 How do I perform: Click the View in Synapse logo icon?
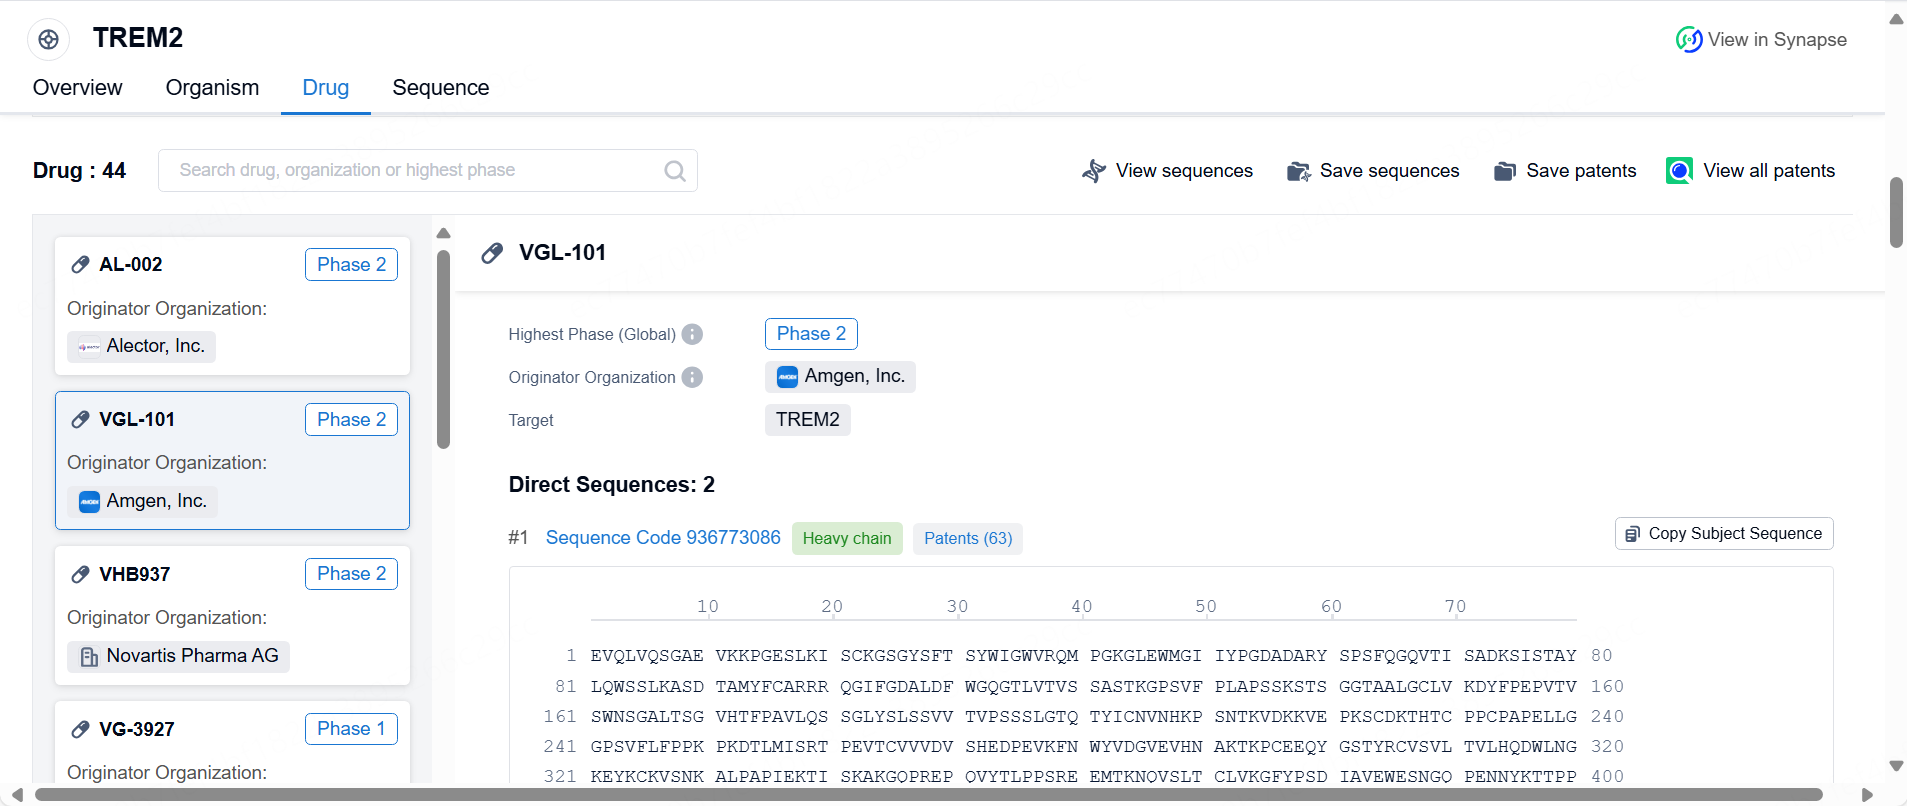point(1688,40)
